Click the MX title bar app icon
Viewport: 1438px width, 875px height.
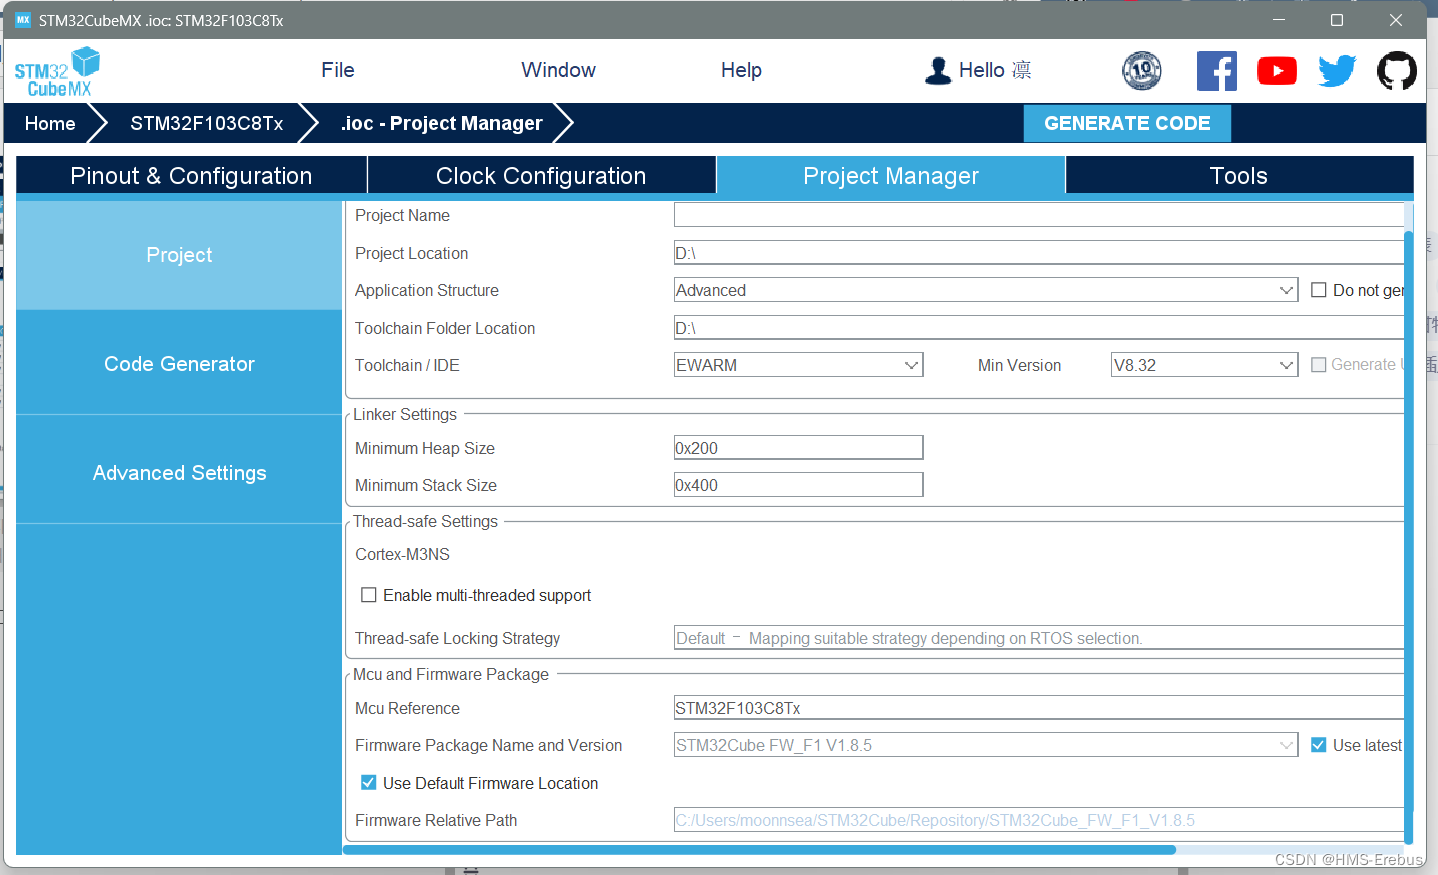point(23,20)
